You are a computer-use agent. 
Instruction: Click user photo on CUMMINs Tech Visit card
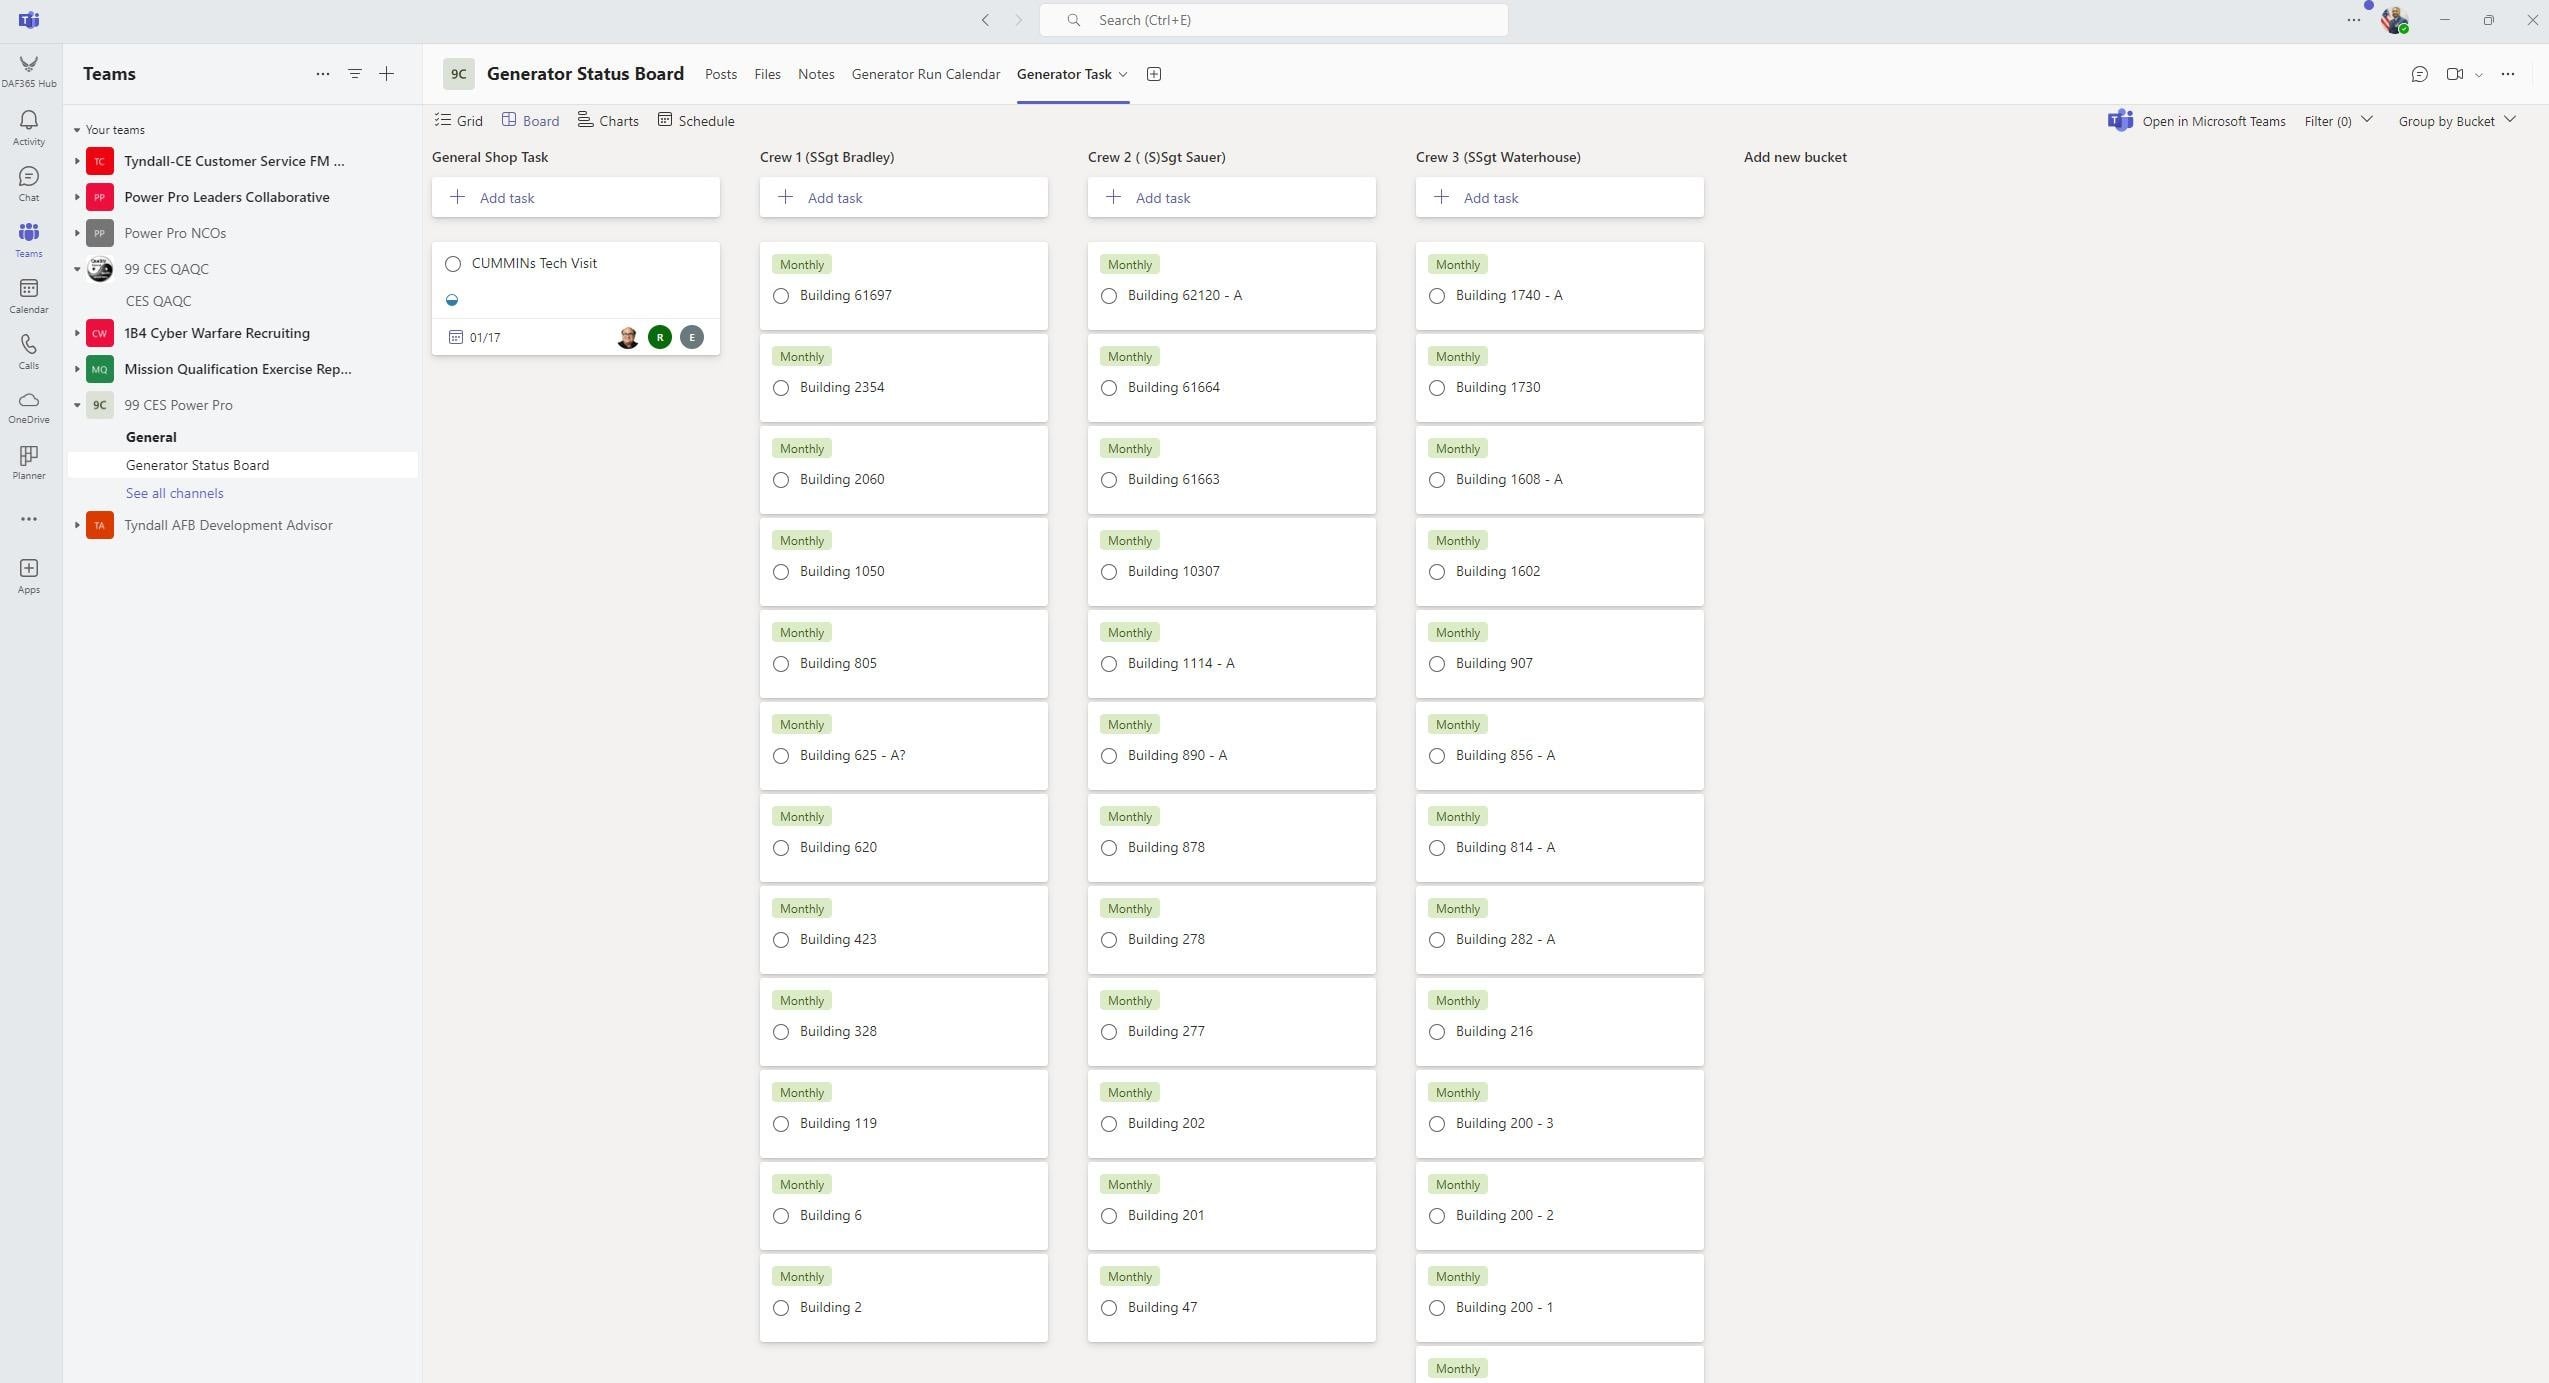point(627,337)
